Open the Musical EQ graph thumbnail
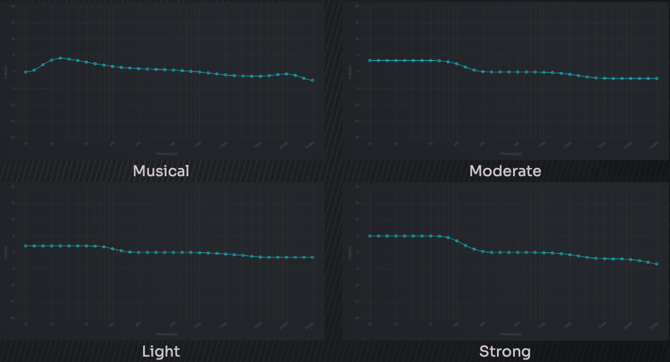This screenshot has width=670, height=362. (162, 80)
